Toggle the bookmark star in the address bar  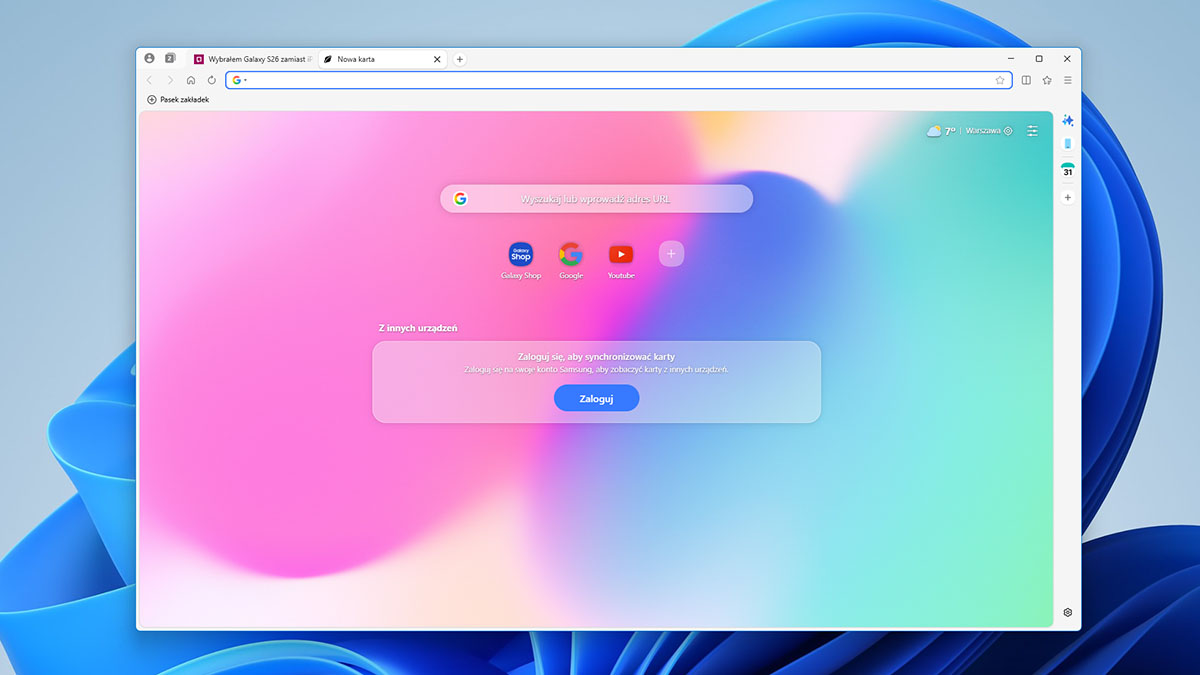click(1000, 80)
